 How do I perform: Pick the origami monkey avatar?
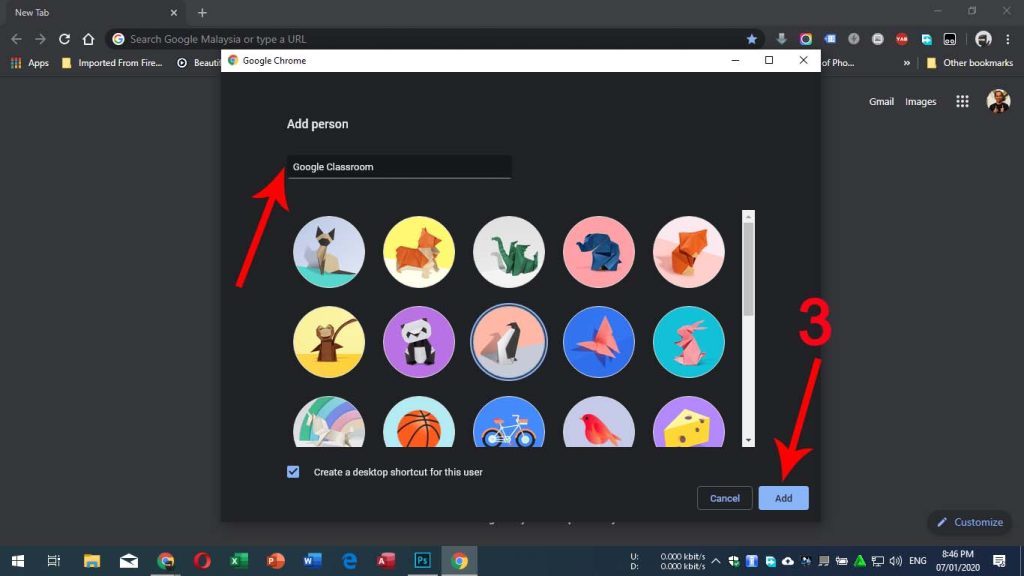click(x=329, y=342)
